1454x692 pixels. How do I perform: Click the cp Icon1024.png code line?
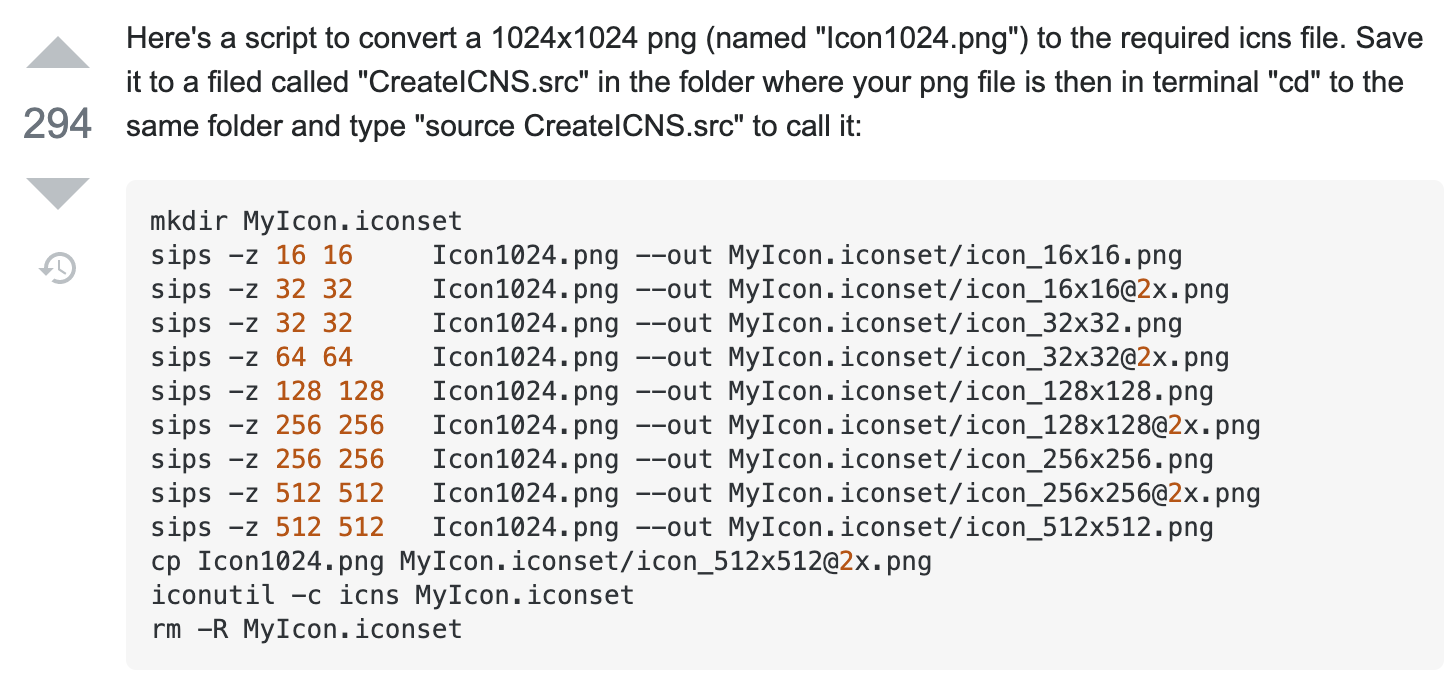541,562
